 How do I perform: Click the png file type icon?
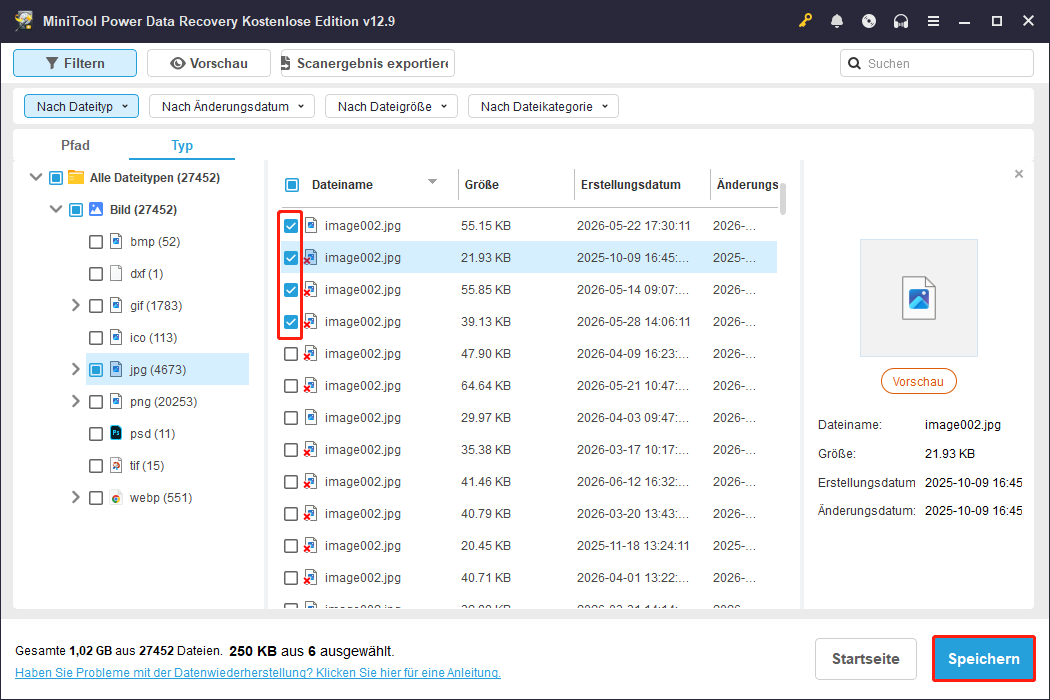[x=117, y=401]
